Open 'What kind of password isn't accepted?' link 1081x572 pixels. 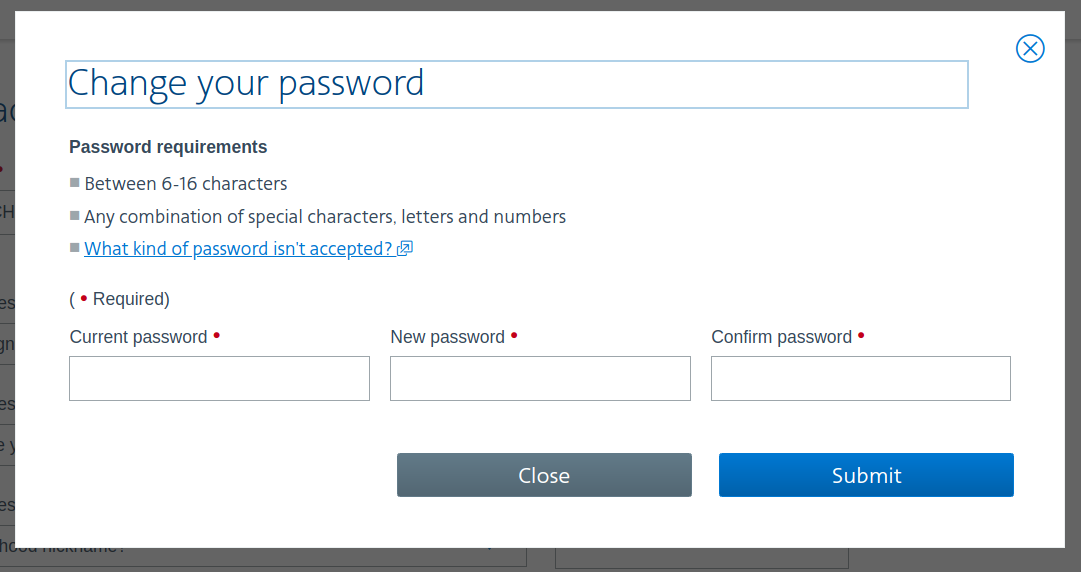pos(238,249)
